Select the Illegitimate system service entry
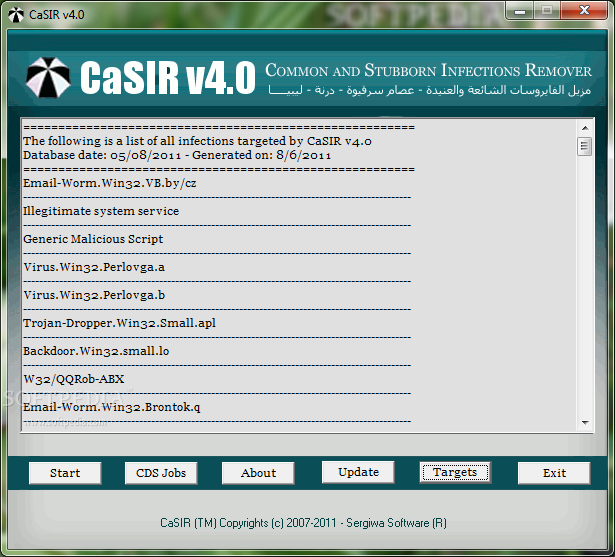 (101, 211)
